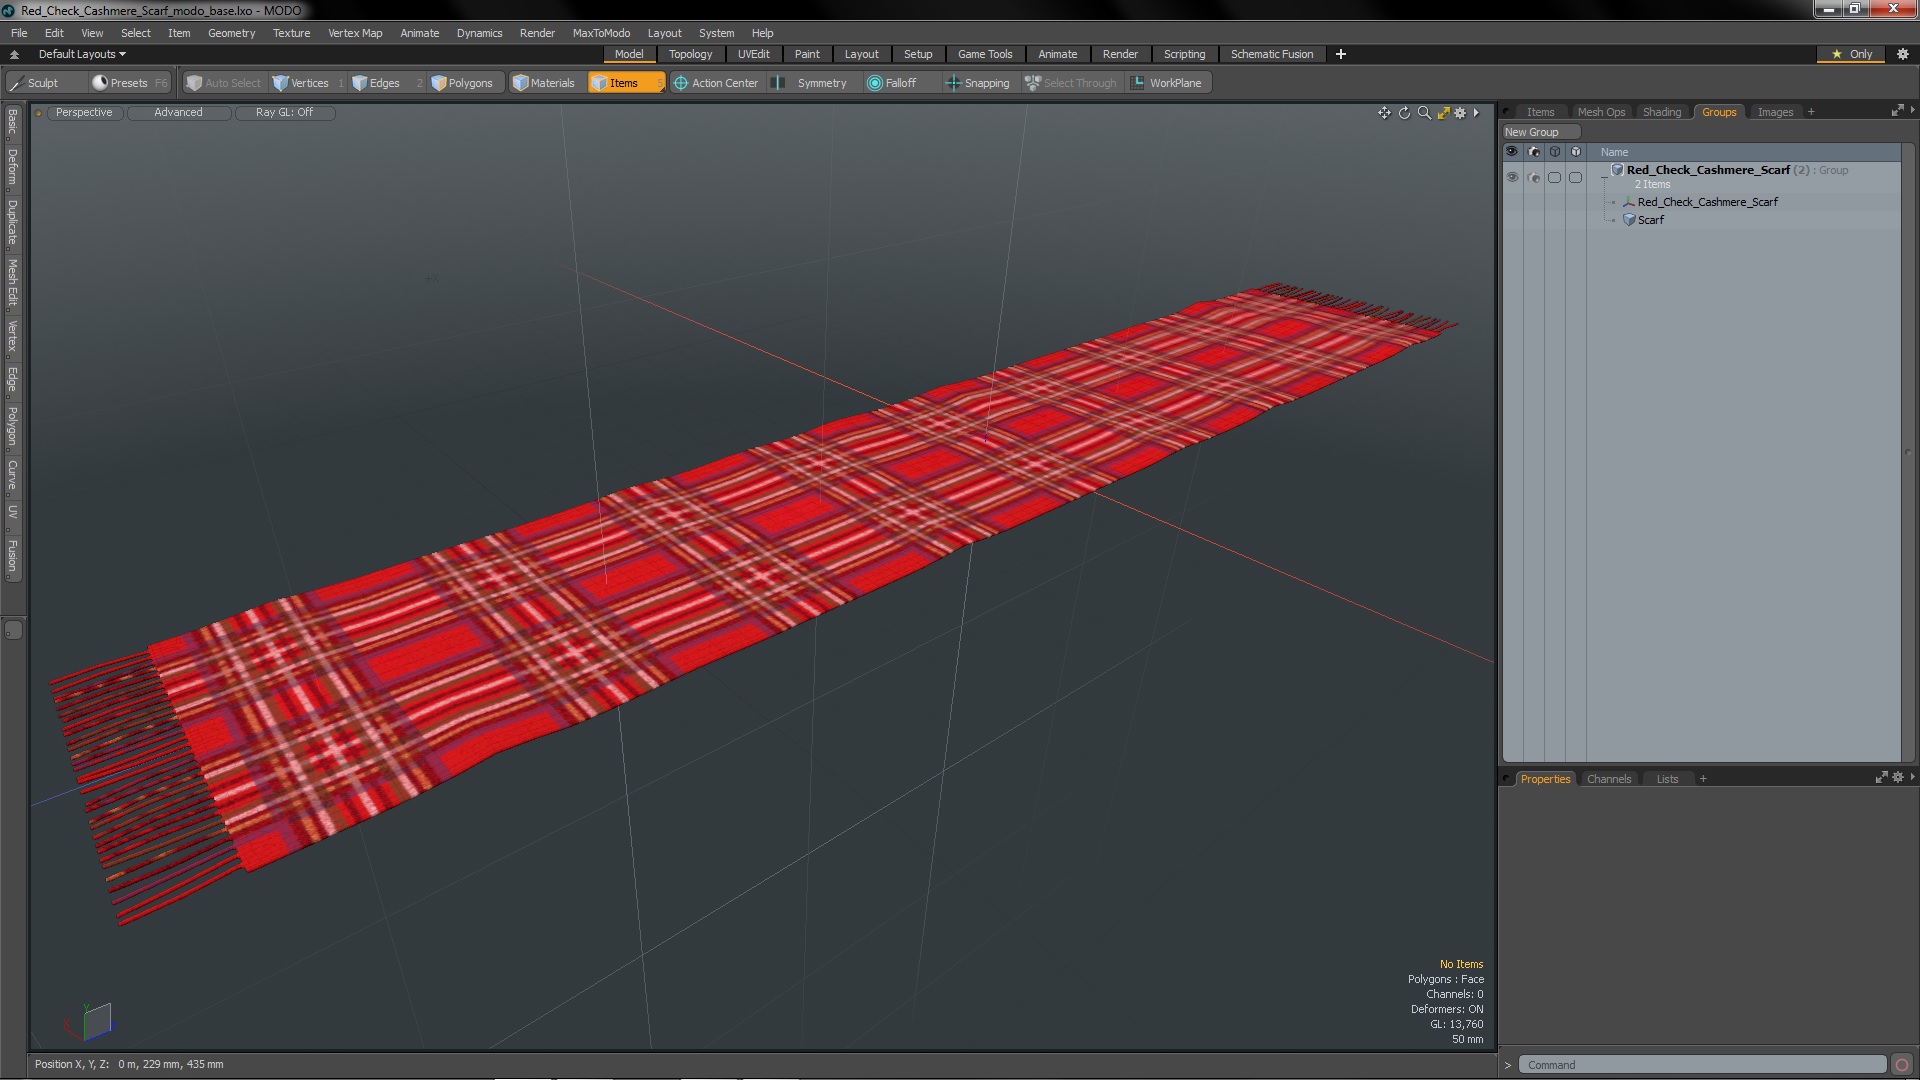Open viewport settings gear icon
1920x1080 pixels.
1460,113
